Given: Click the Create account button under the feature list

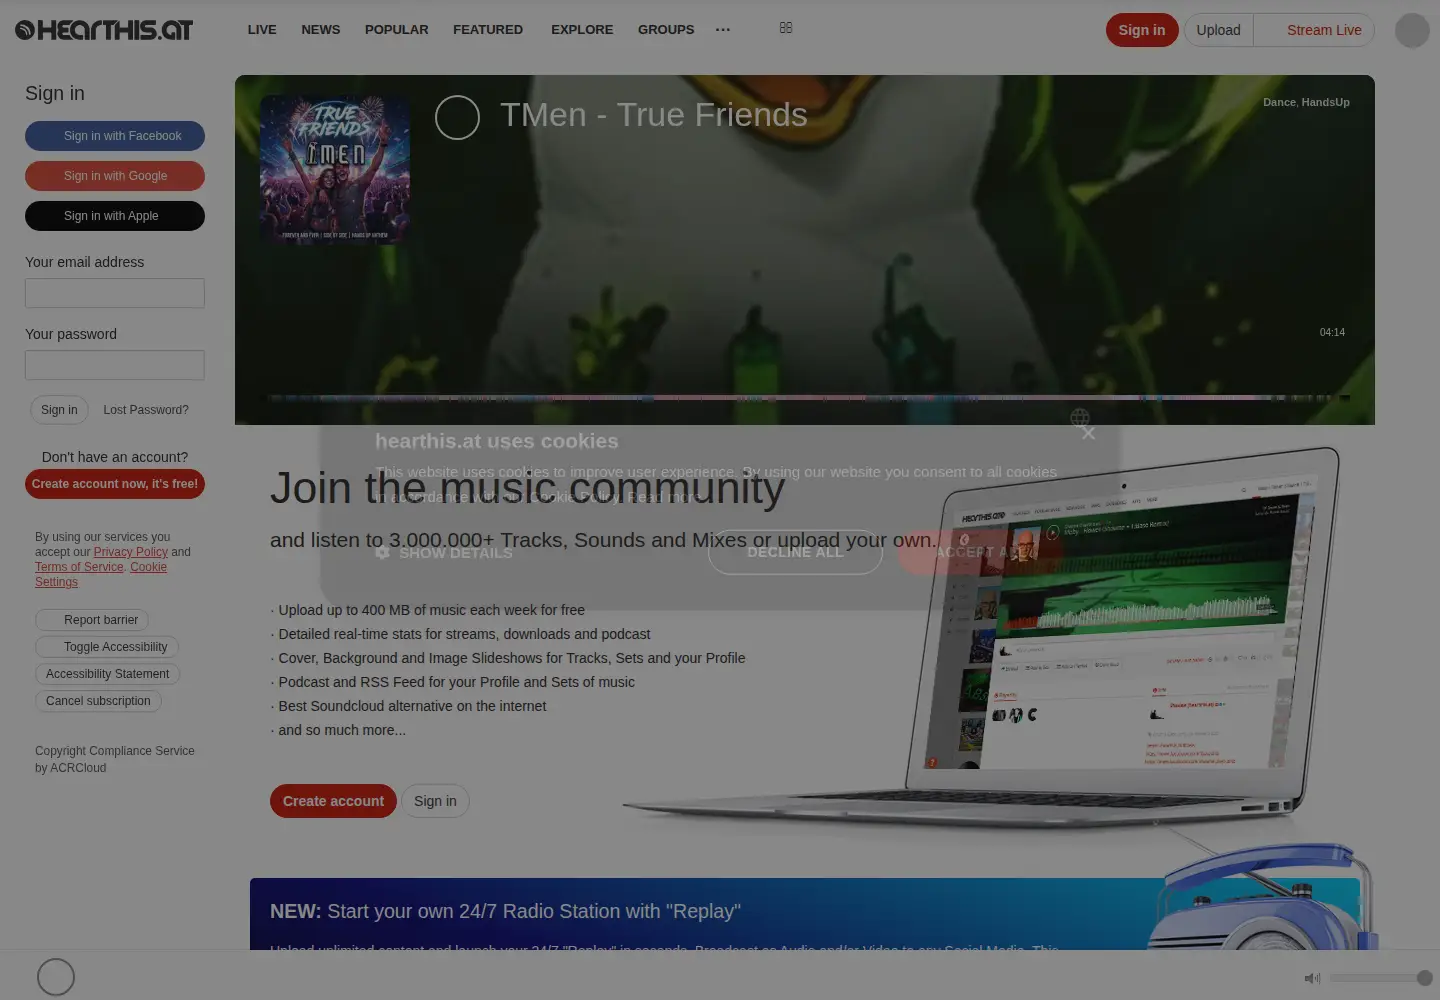Looking at the screenshot, I should point(333,801).
